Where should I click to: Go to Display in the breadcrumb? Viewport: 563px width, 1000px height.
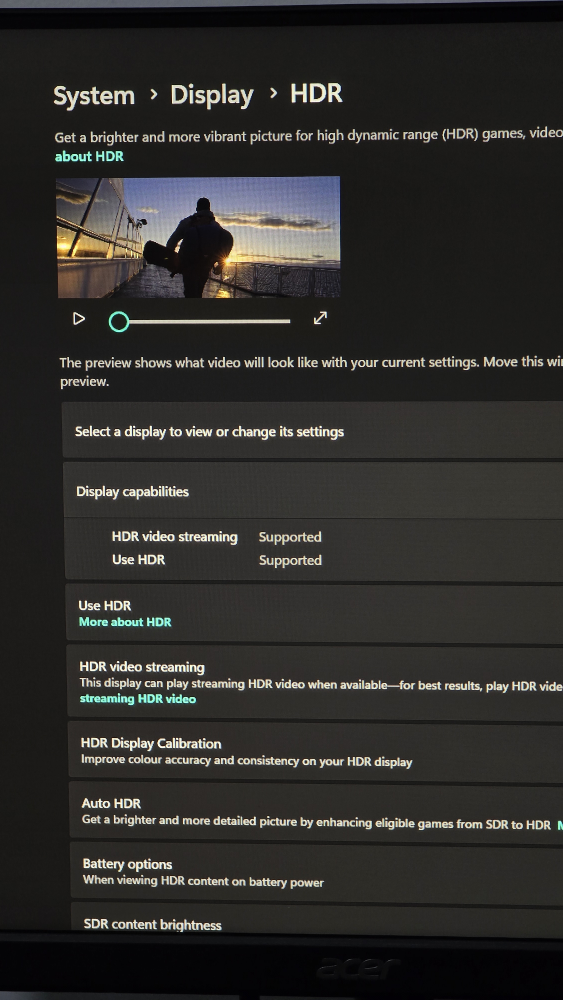coord(212,95)
